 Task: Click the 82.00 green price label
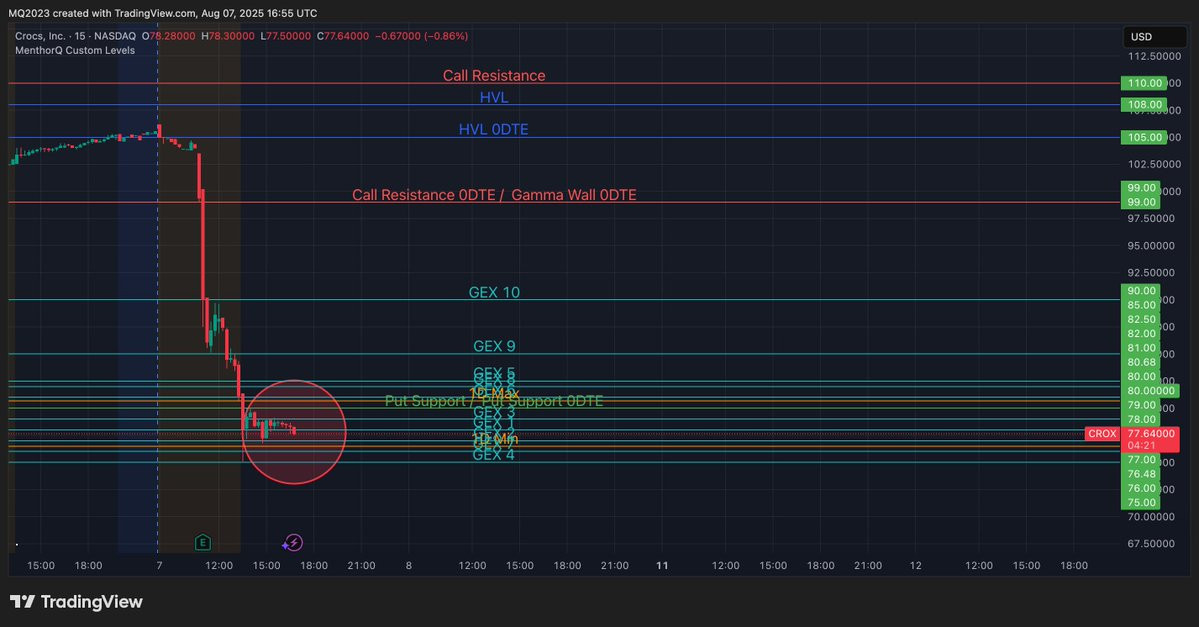tap(1141, 333)
